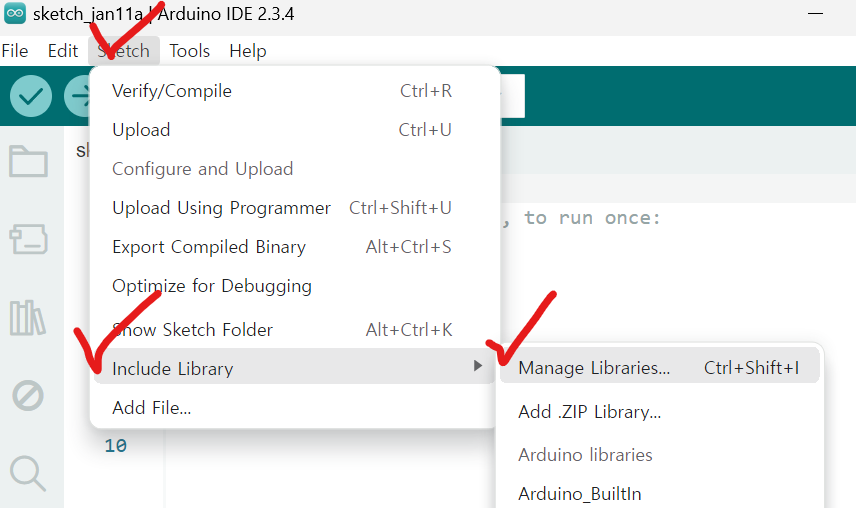Click the Arduino IDE logo in title bar
This screenshot has height=508, width=856.
(x=15, y=13)
